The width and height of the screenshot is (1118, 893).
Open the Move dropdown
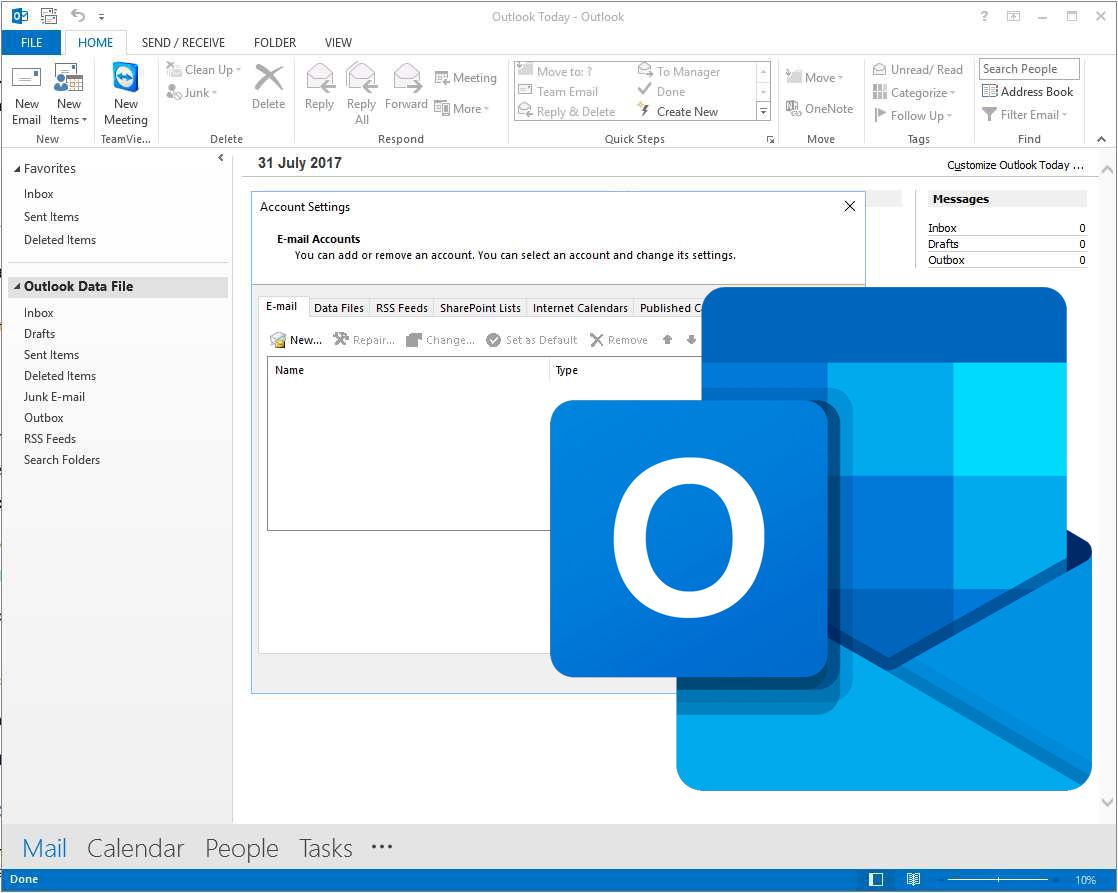click(x=817, y=76)
